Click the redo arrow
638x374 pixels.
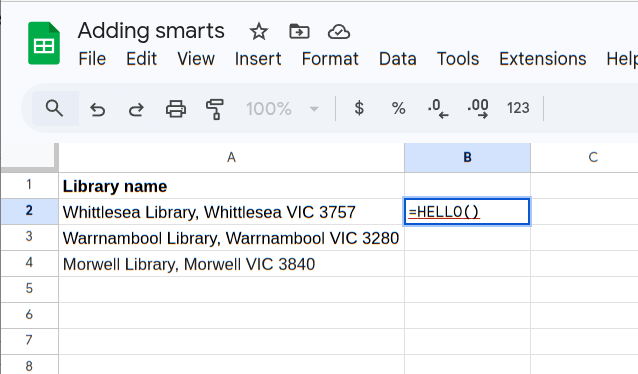click(136, 109)
